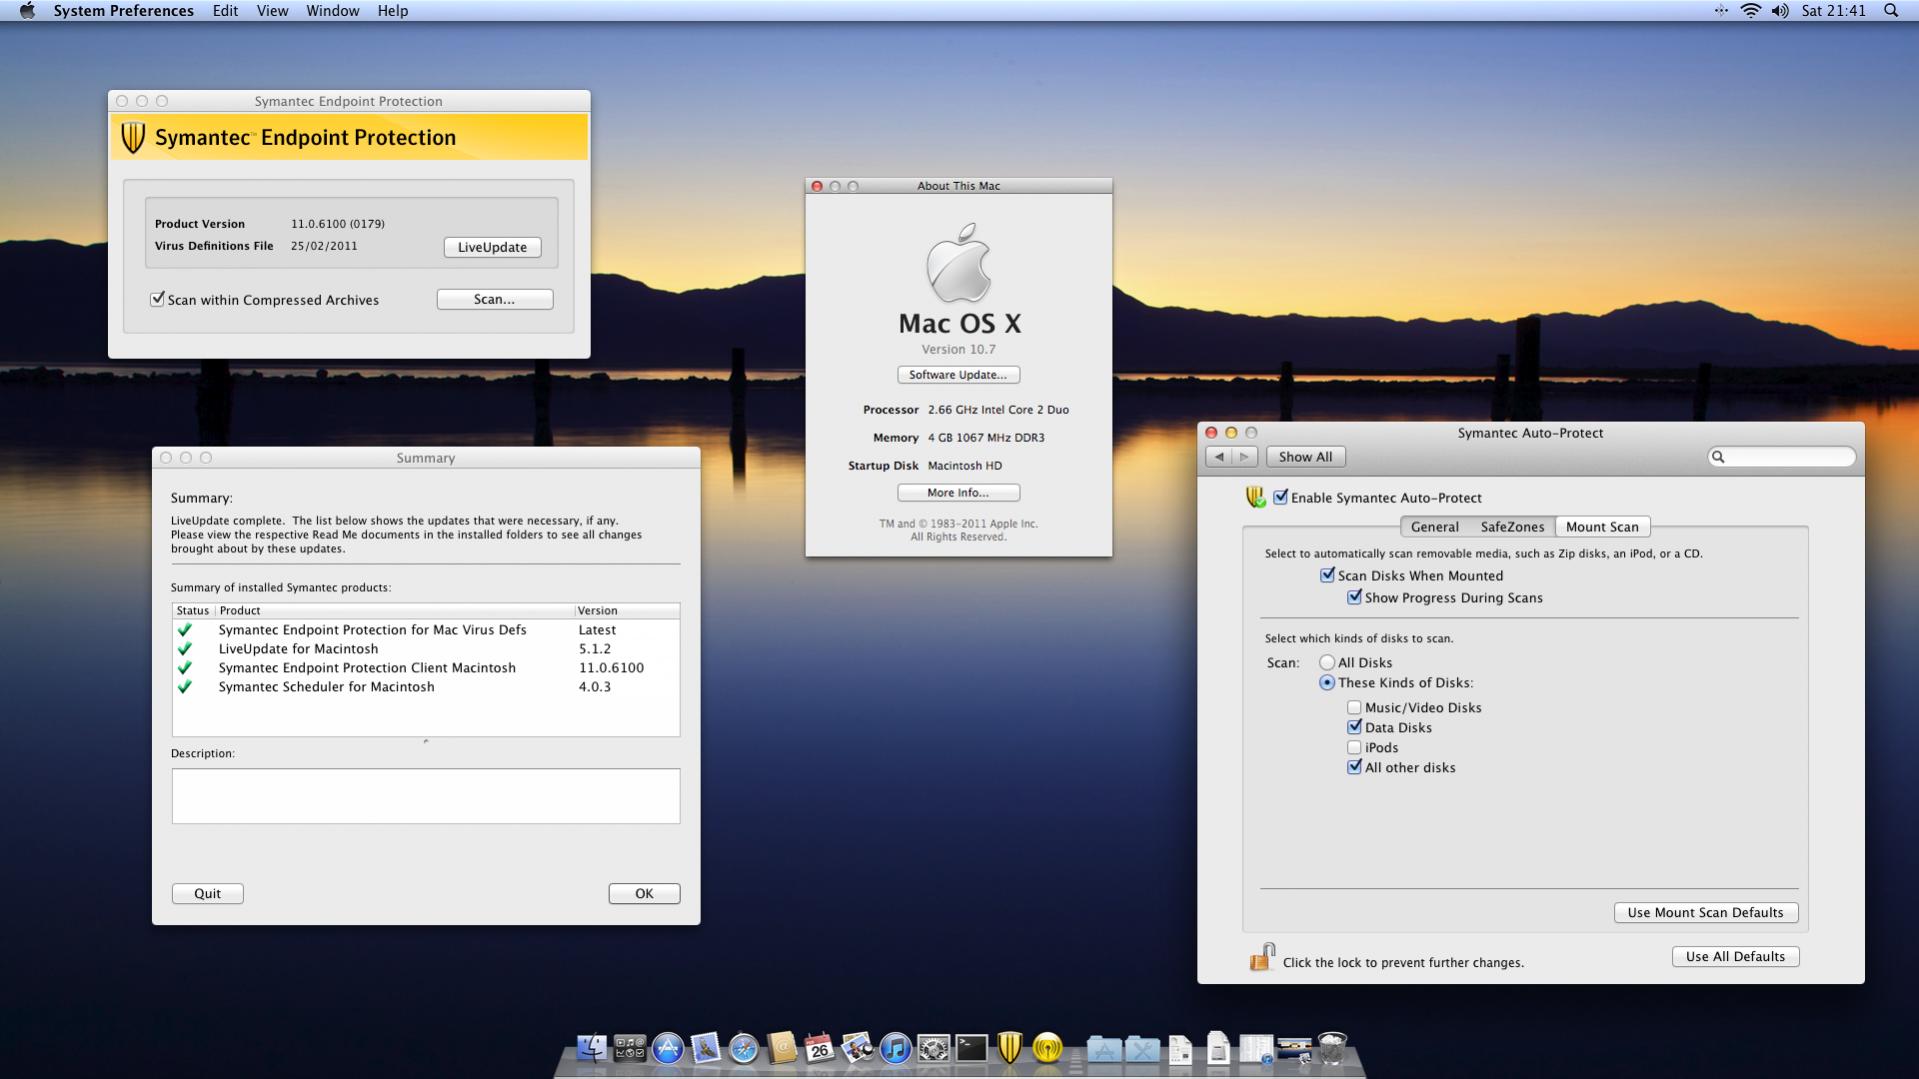Screen dimensions: 1919x1079
Task: Open Address Book in the Dock
Action: point(782,1047)
